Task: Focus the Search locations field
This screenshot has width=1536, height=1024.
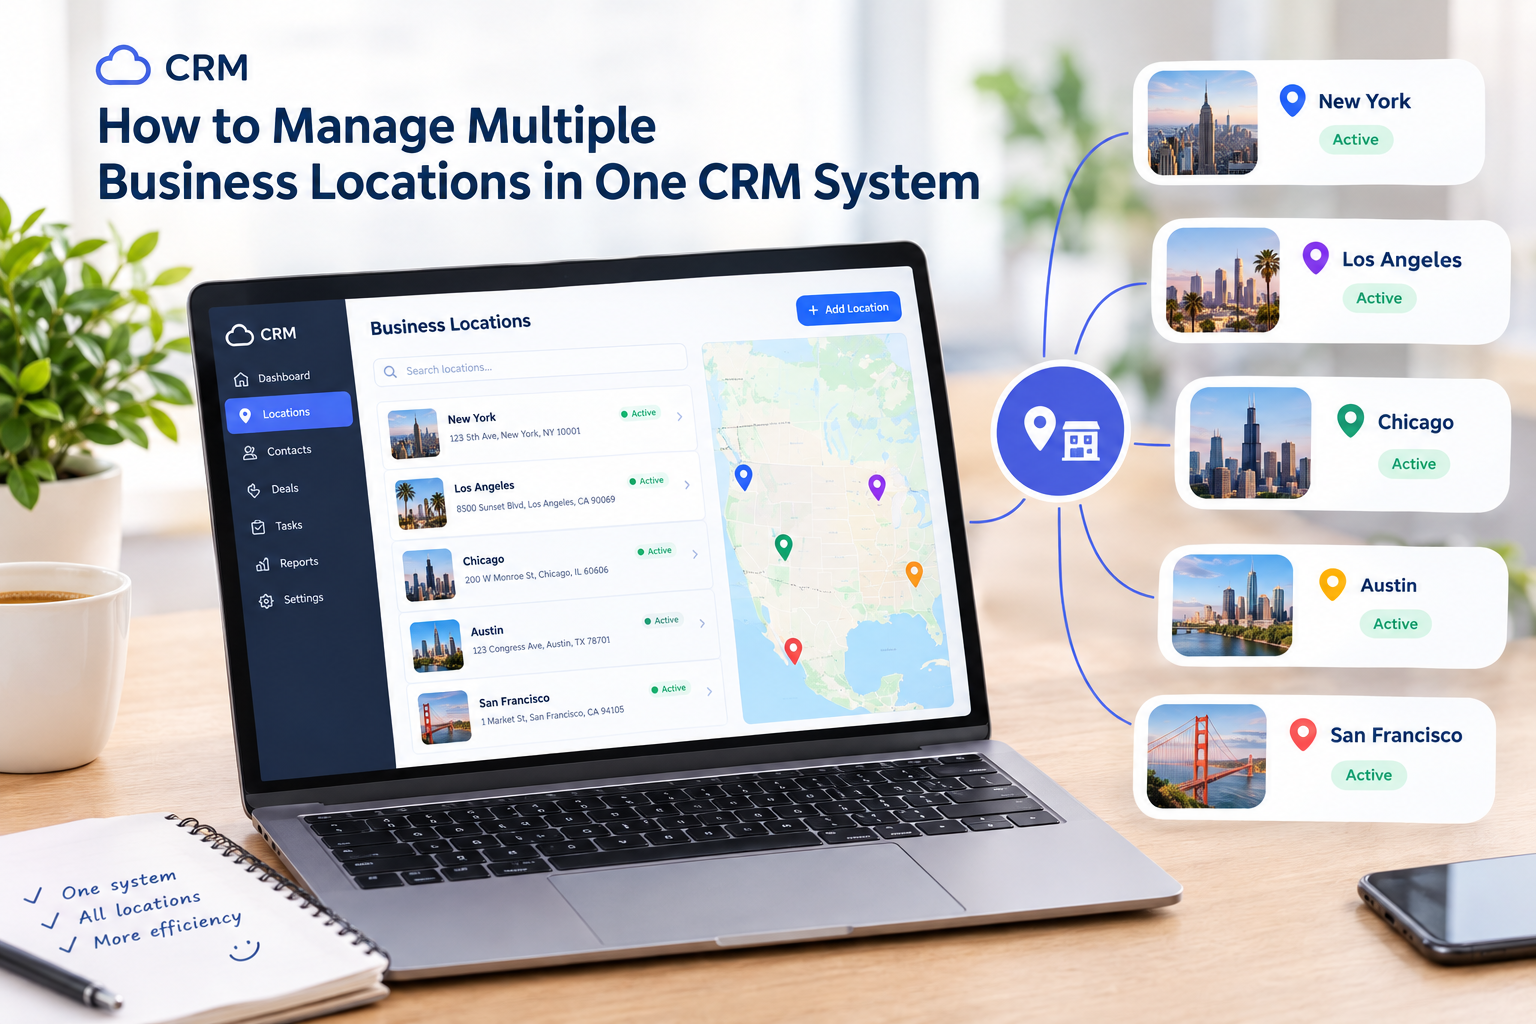Action: pyautogui.click(x=531, y=365)
